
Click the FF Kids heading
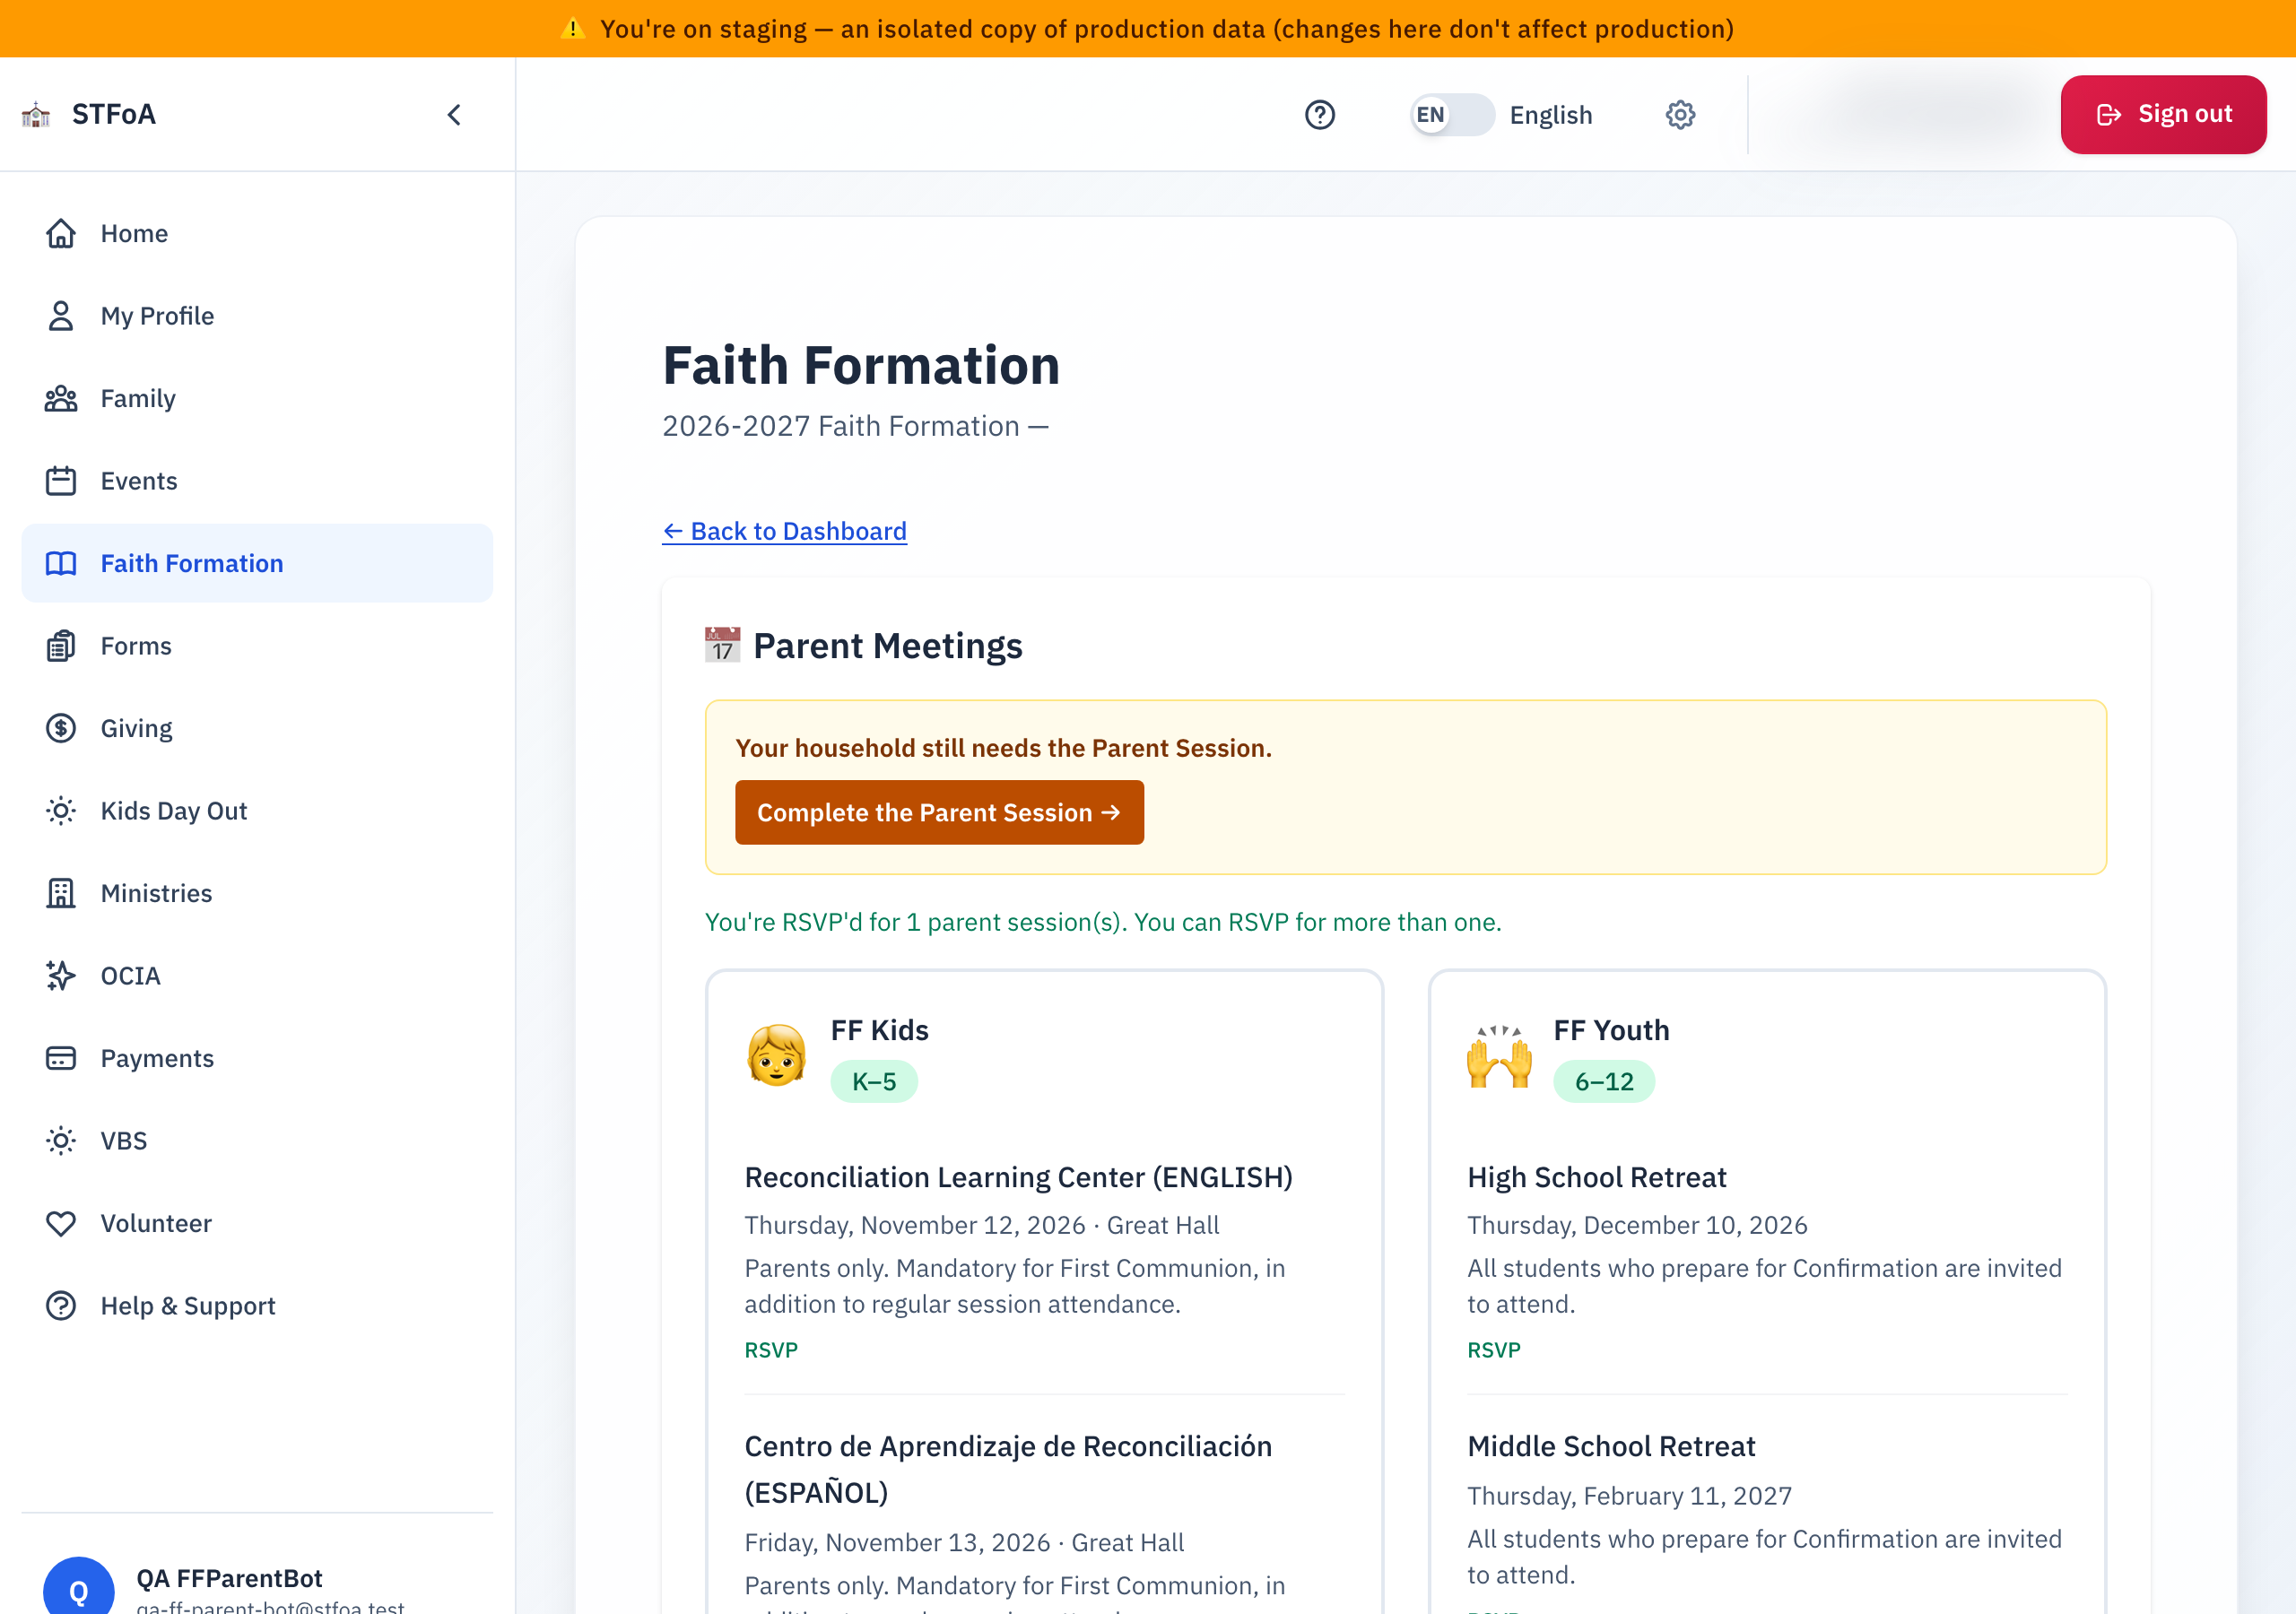pos(879,1030)
